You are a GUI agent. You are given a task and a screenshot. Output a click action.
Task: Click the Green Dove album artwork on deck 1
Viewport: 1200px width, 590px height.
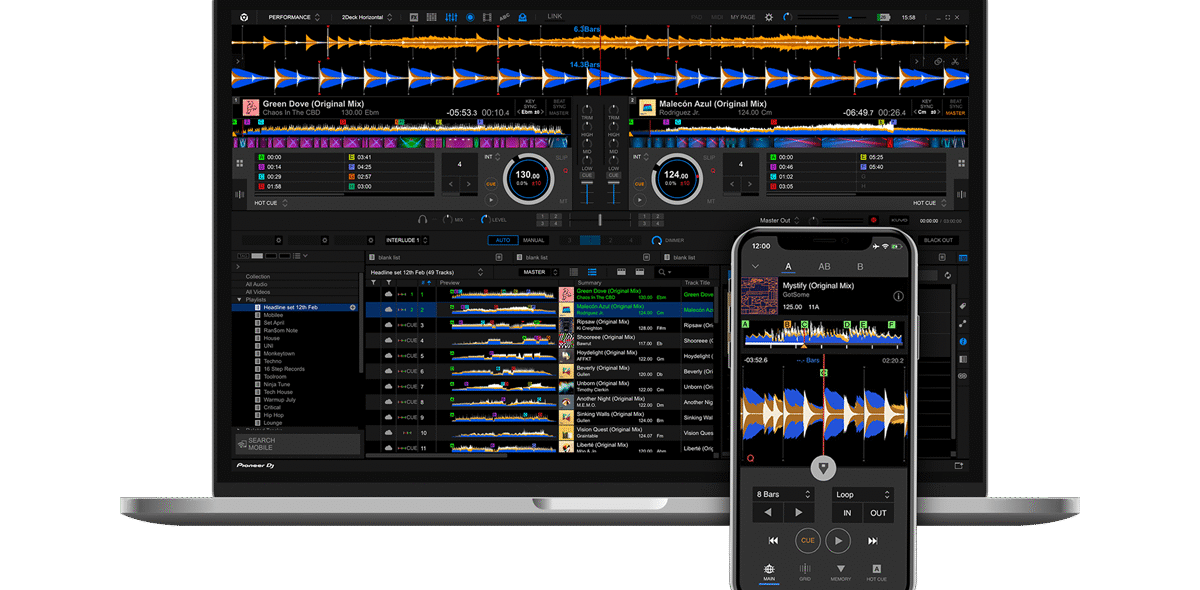coord(251,107)
